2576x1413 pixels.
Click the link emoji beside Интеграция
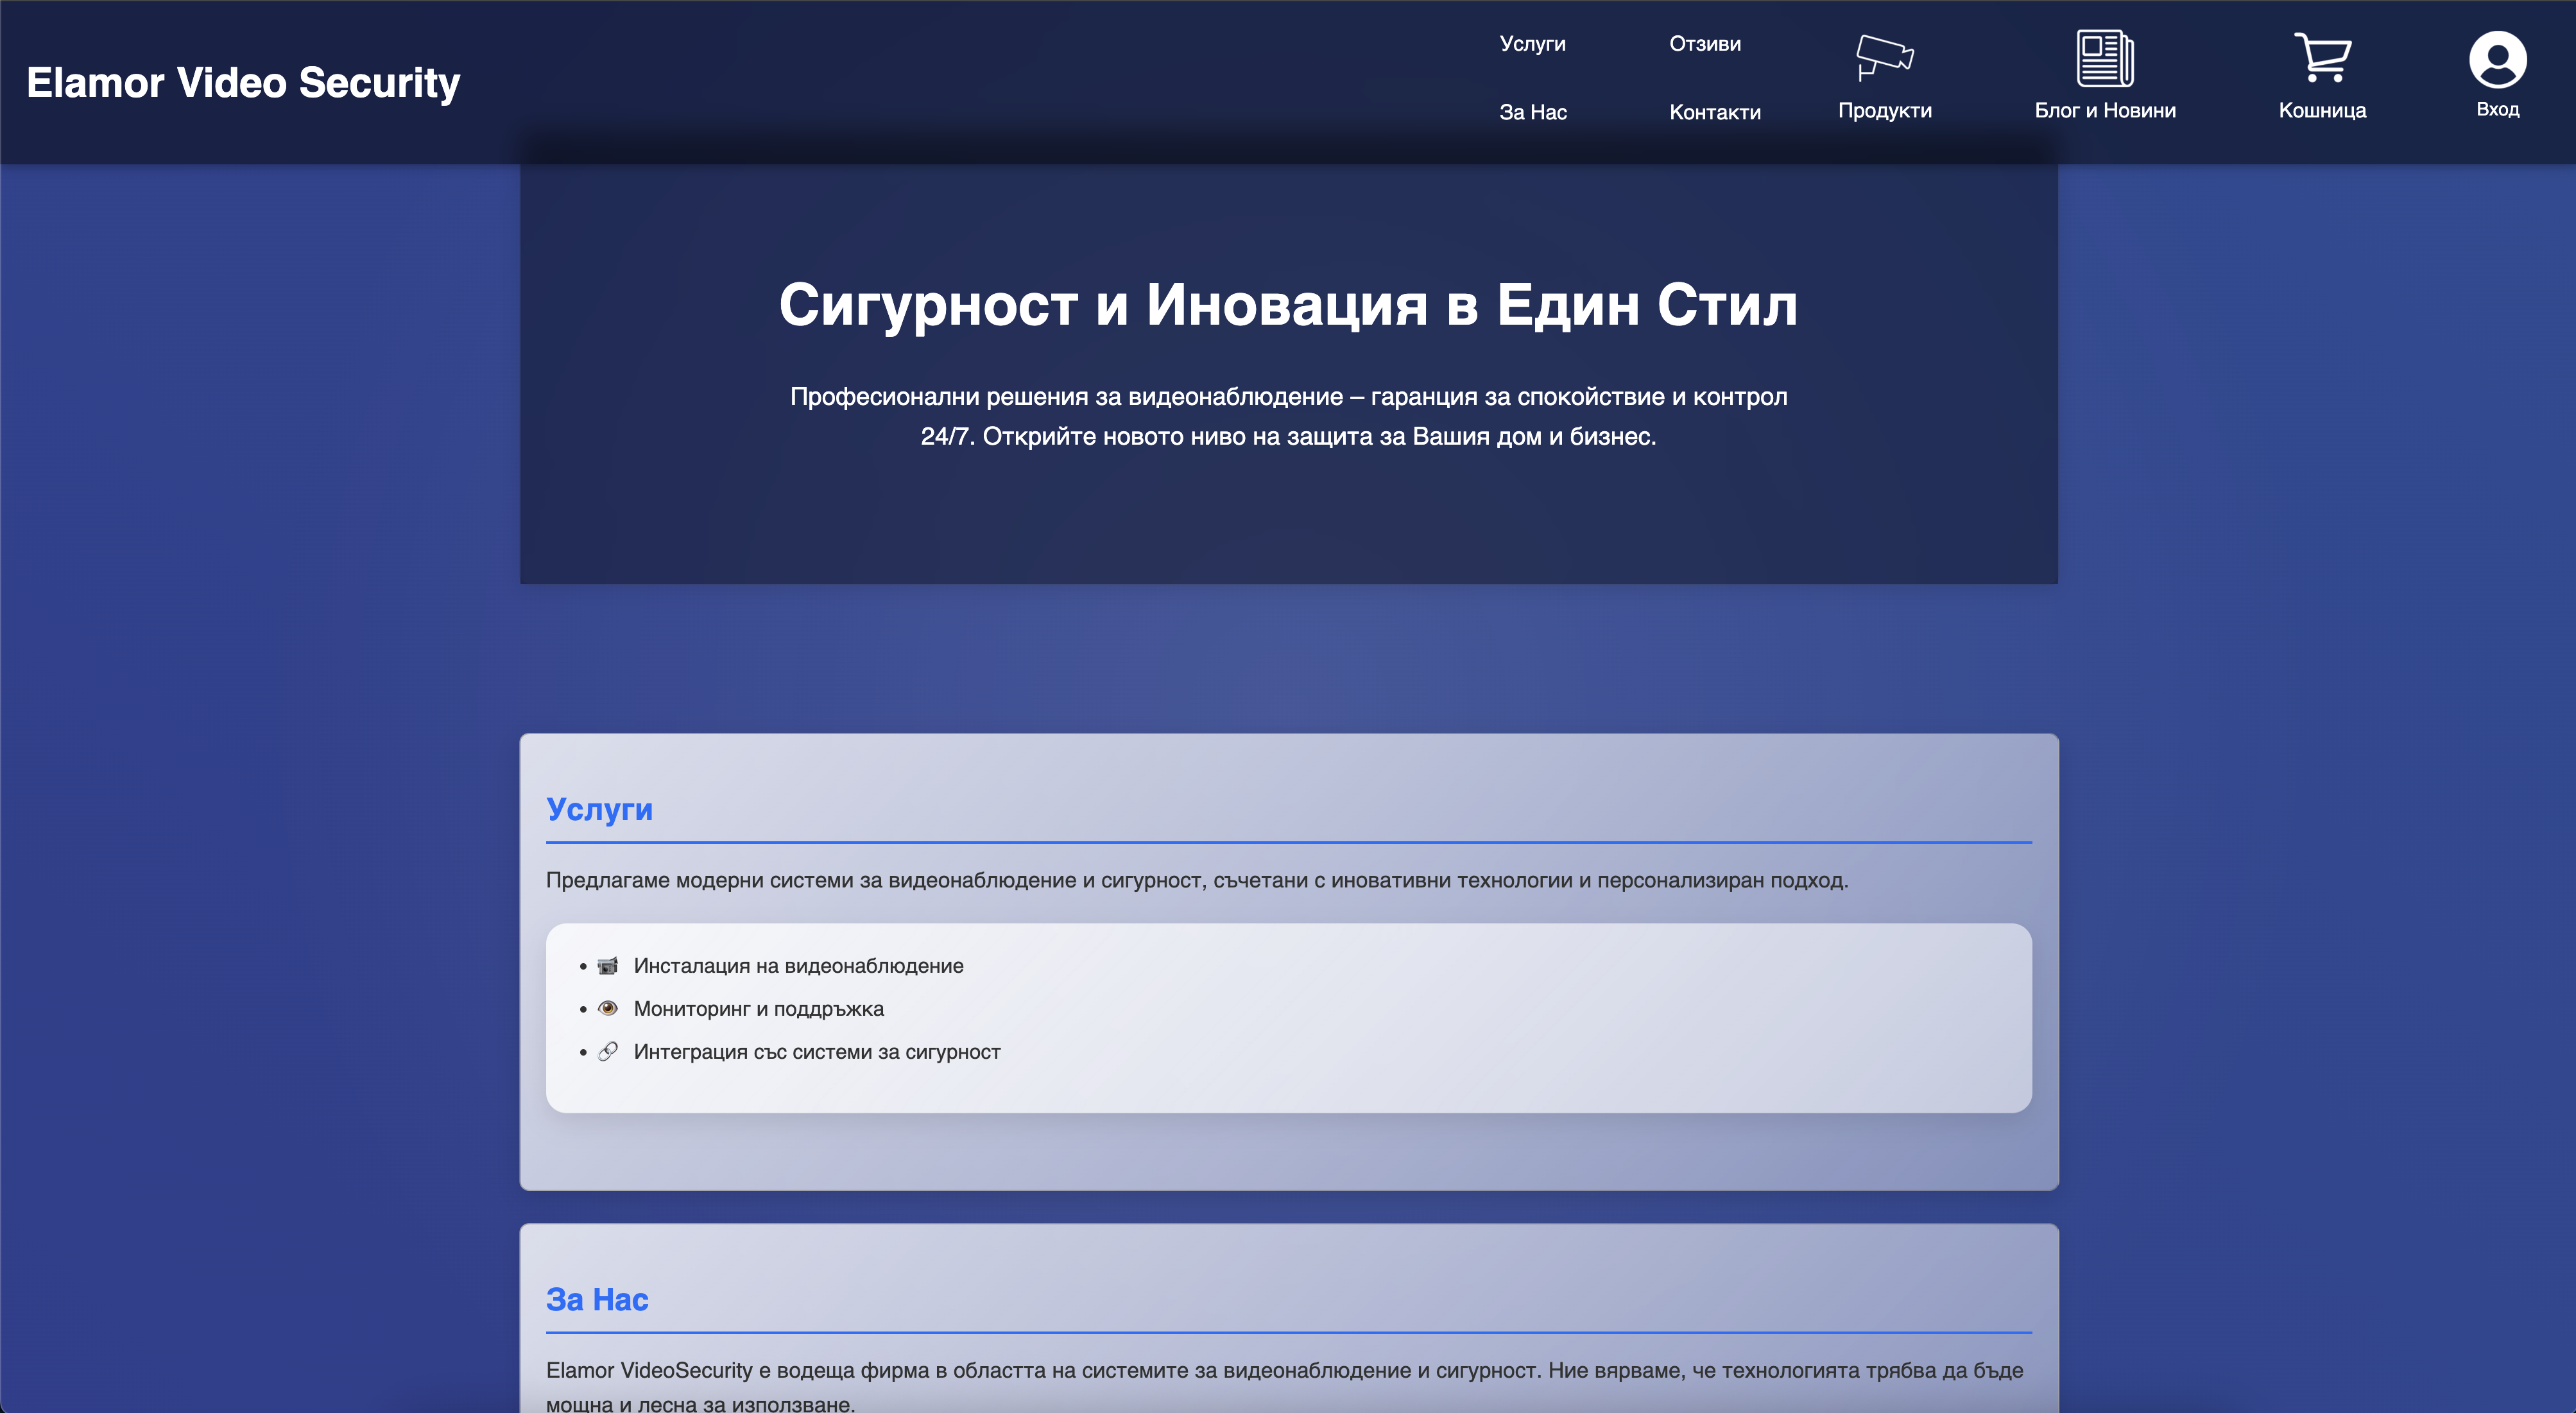point(607,1051)
